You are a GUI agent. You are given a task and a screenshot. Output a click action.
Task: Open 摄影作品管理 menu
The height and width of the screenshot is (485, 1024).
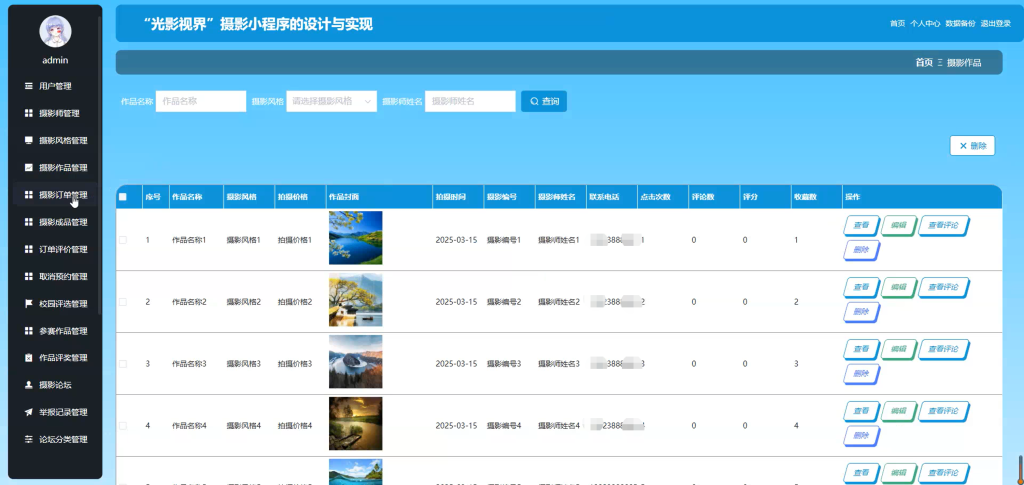(56, 167)
